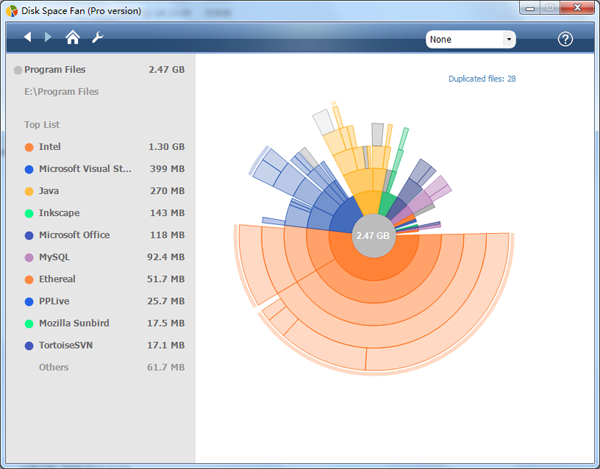This screenshot has height=469, width=600.
Task: Open the None filter dropdown
Action: click(470, 39)
